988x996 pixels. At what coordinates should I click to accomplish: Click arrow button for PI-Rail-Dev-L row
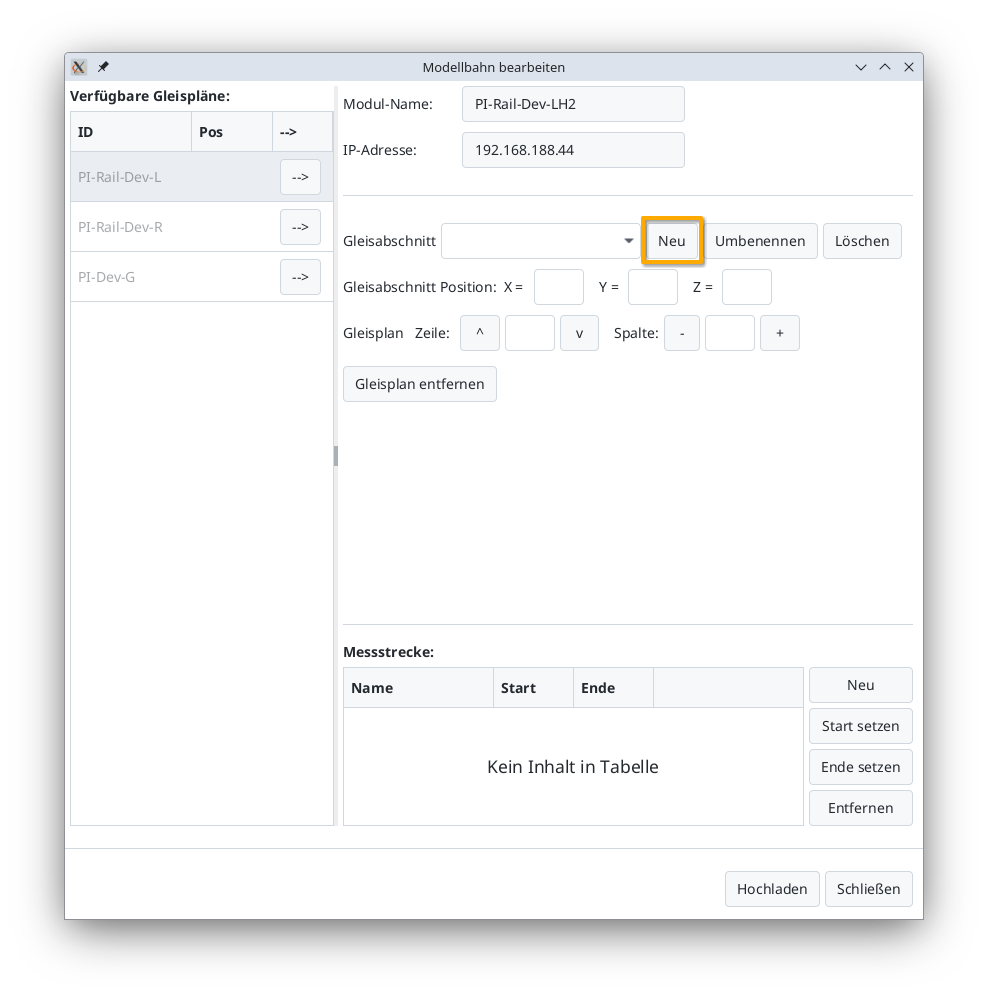click(300, 177)
